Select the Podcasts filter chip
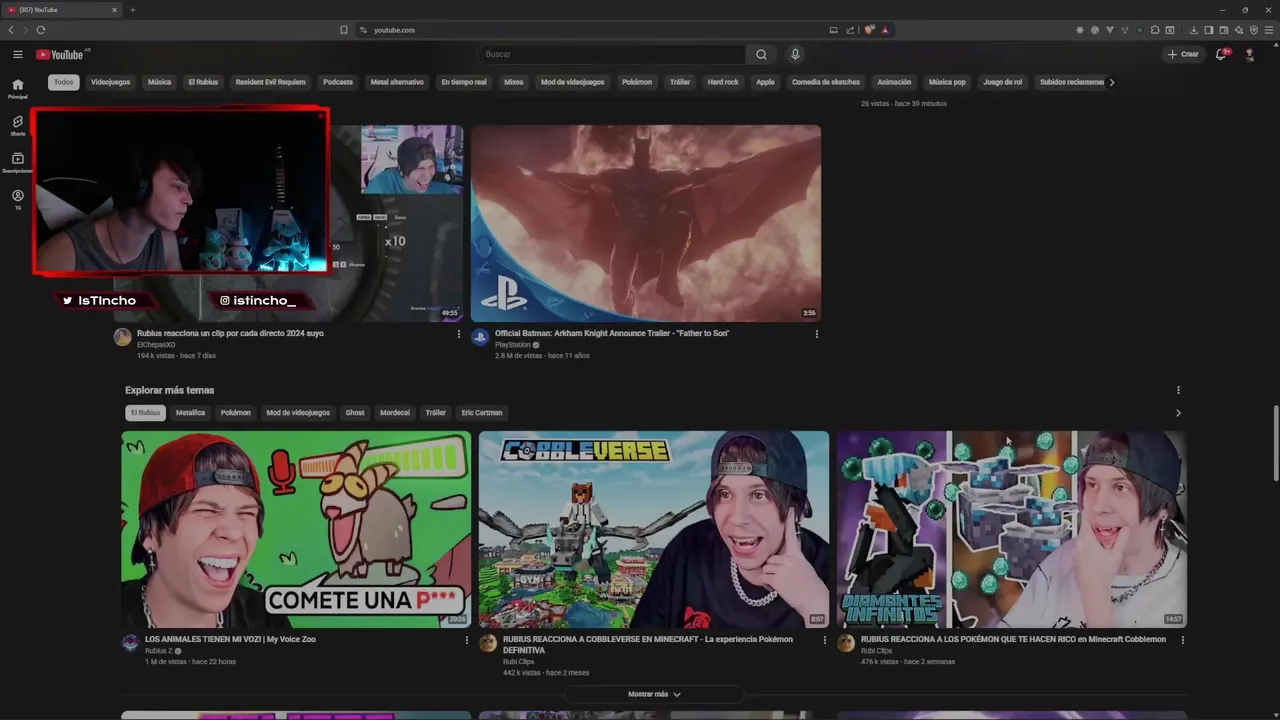This screenshot has width=1280, height=720. 338,82
